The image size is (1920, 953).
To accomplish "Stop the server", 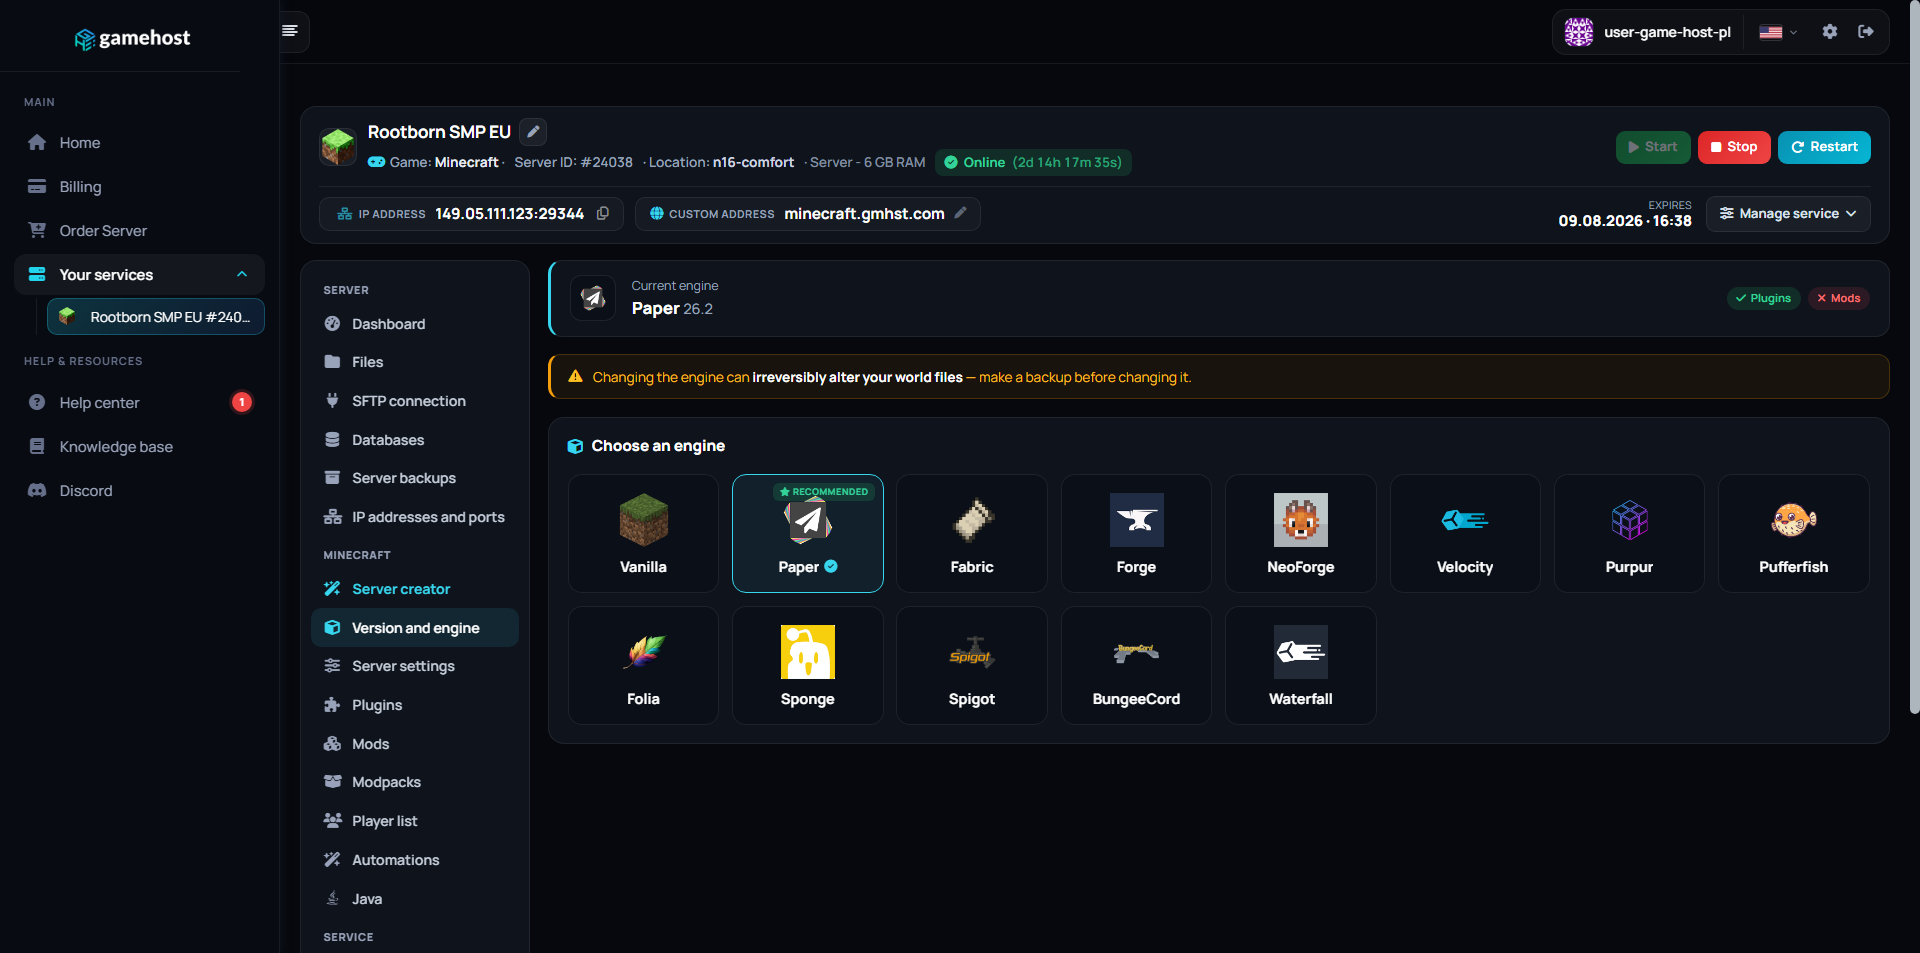I will click(1734, 147).
